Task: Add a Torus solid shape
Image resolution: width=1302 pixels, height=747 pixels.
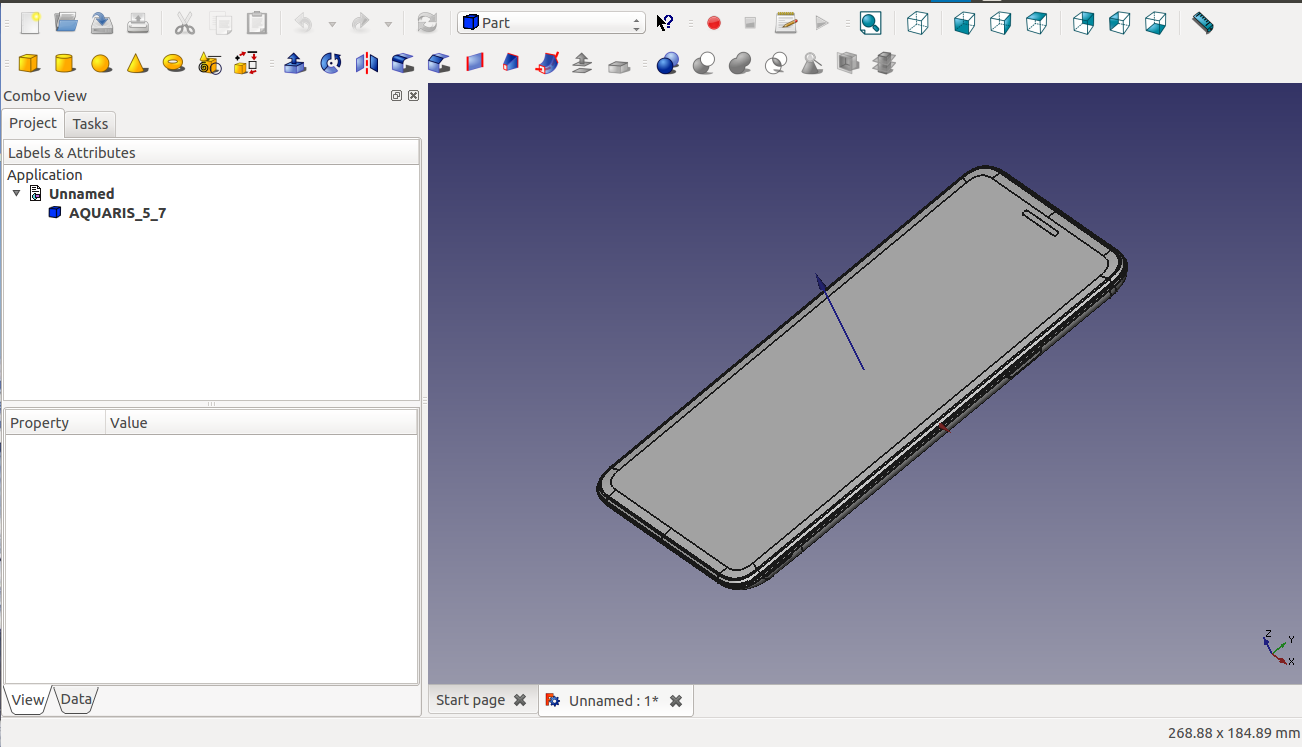Action: coord(174,64)
